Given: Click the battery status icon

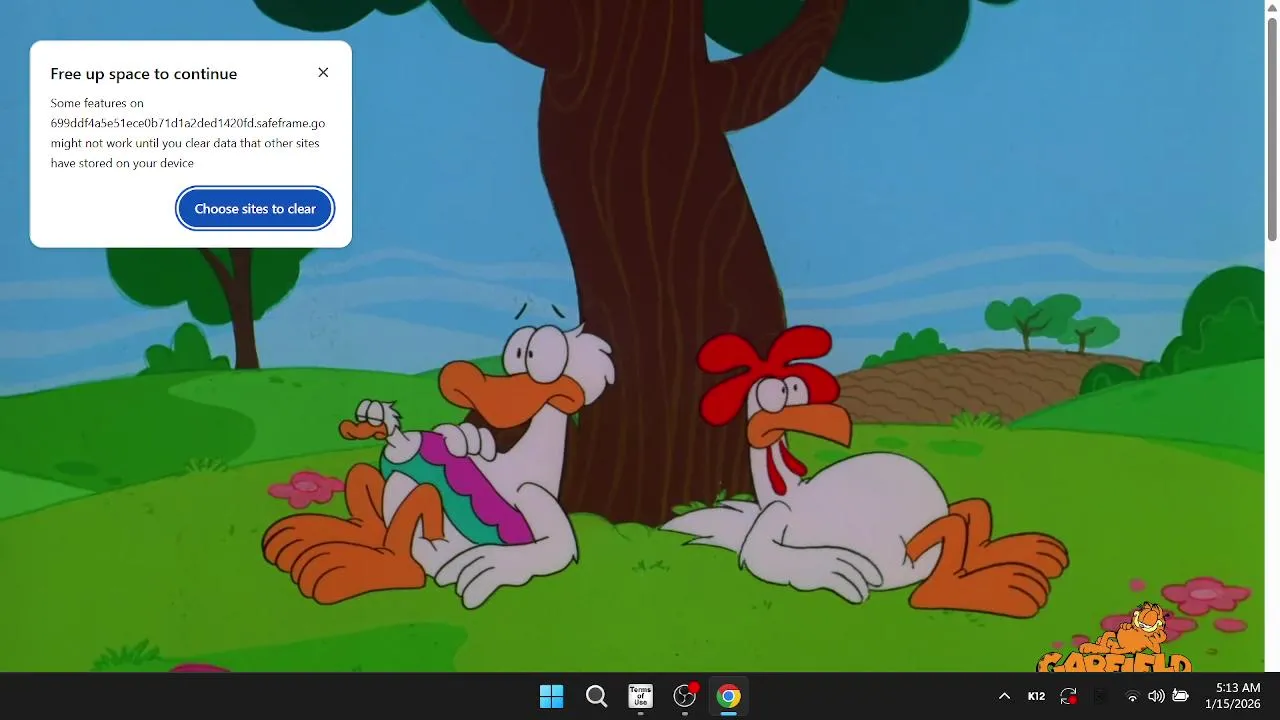Looking at the screenshot, I should (1180, 696).
